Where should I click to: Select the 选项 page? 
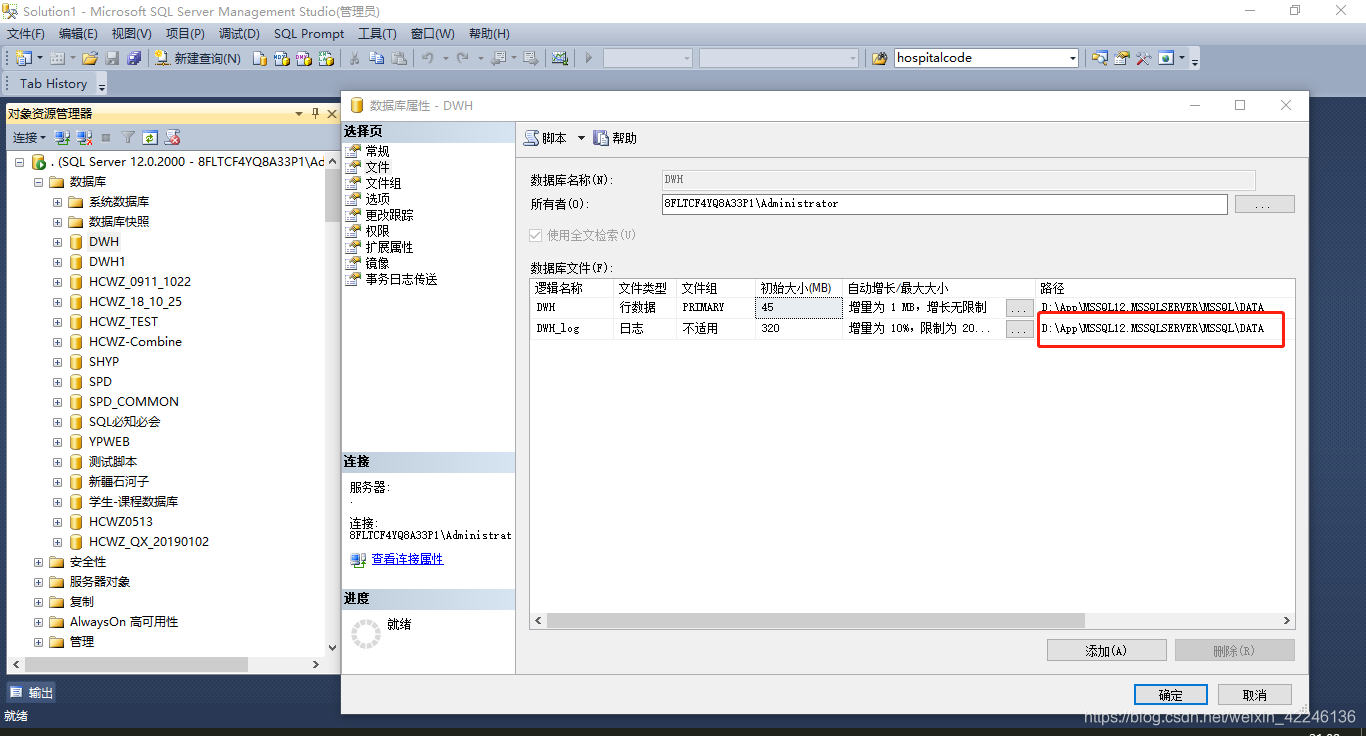pyautogui.click(x=377, y=199)
